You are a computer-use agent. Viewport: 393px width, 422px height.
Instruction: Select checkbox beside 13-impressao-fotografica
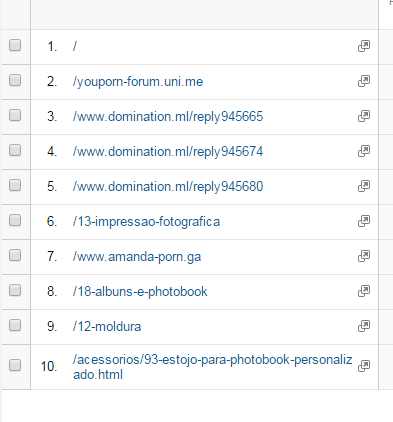click(x=15, y=220)
